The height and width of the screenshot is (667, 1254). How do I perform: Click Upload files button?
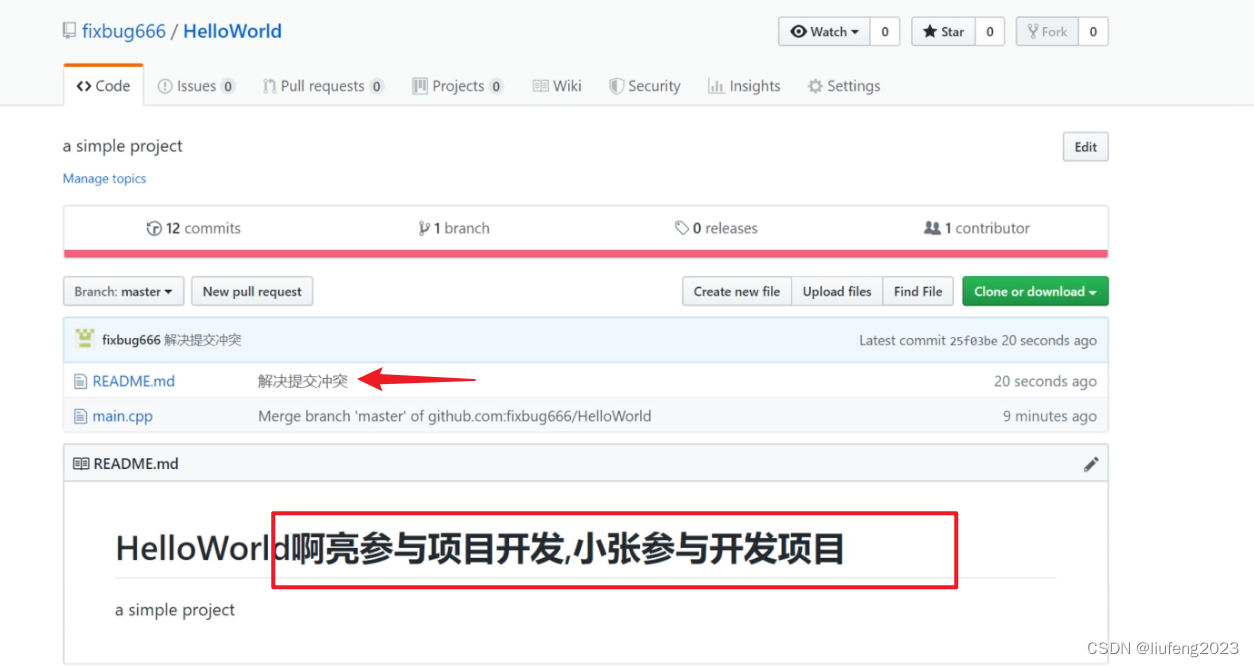[837, 291]
